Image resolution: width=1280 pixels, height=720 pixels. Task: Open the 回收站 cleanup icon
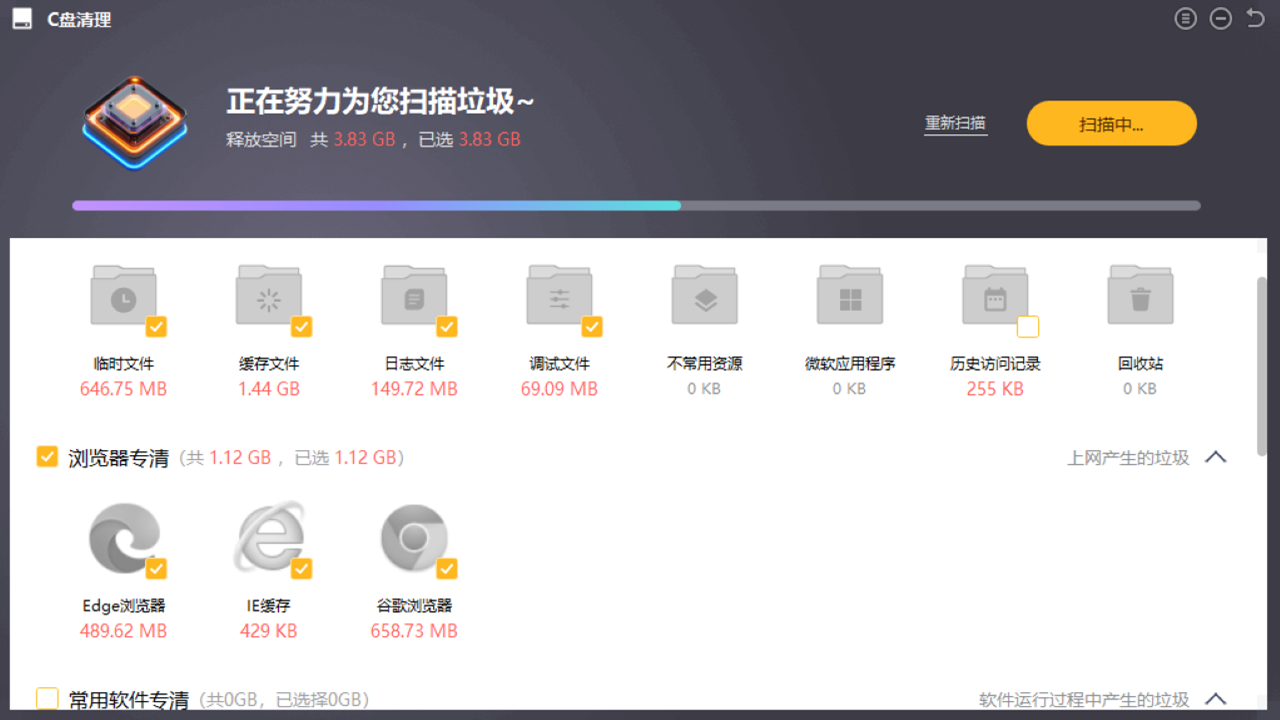[1139, 295]
